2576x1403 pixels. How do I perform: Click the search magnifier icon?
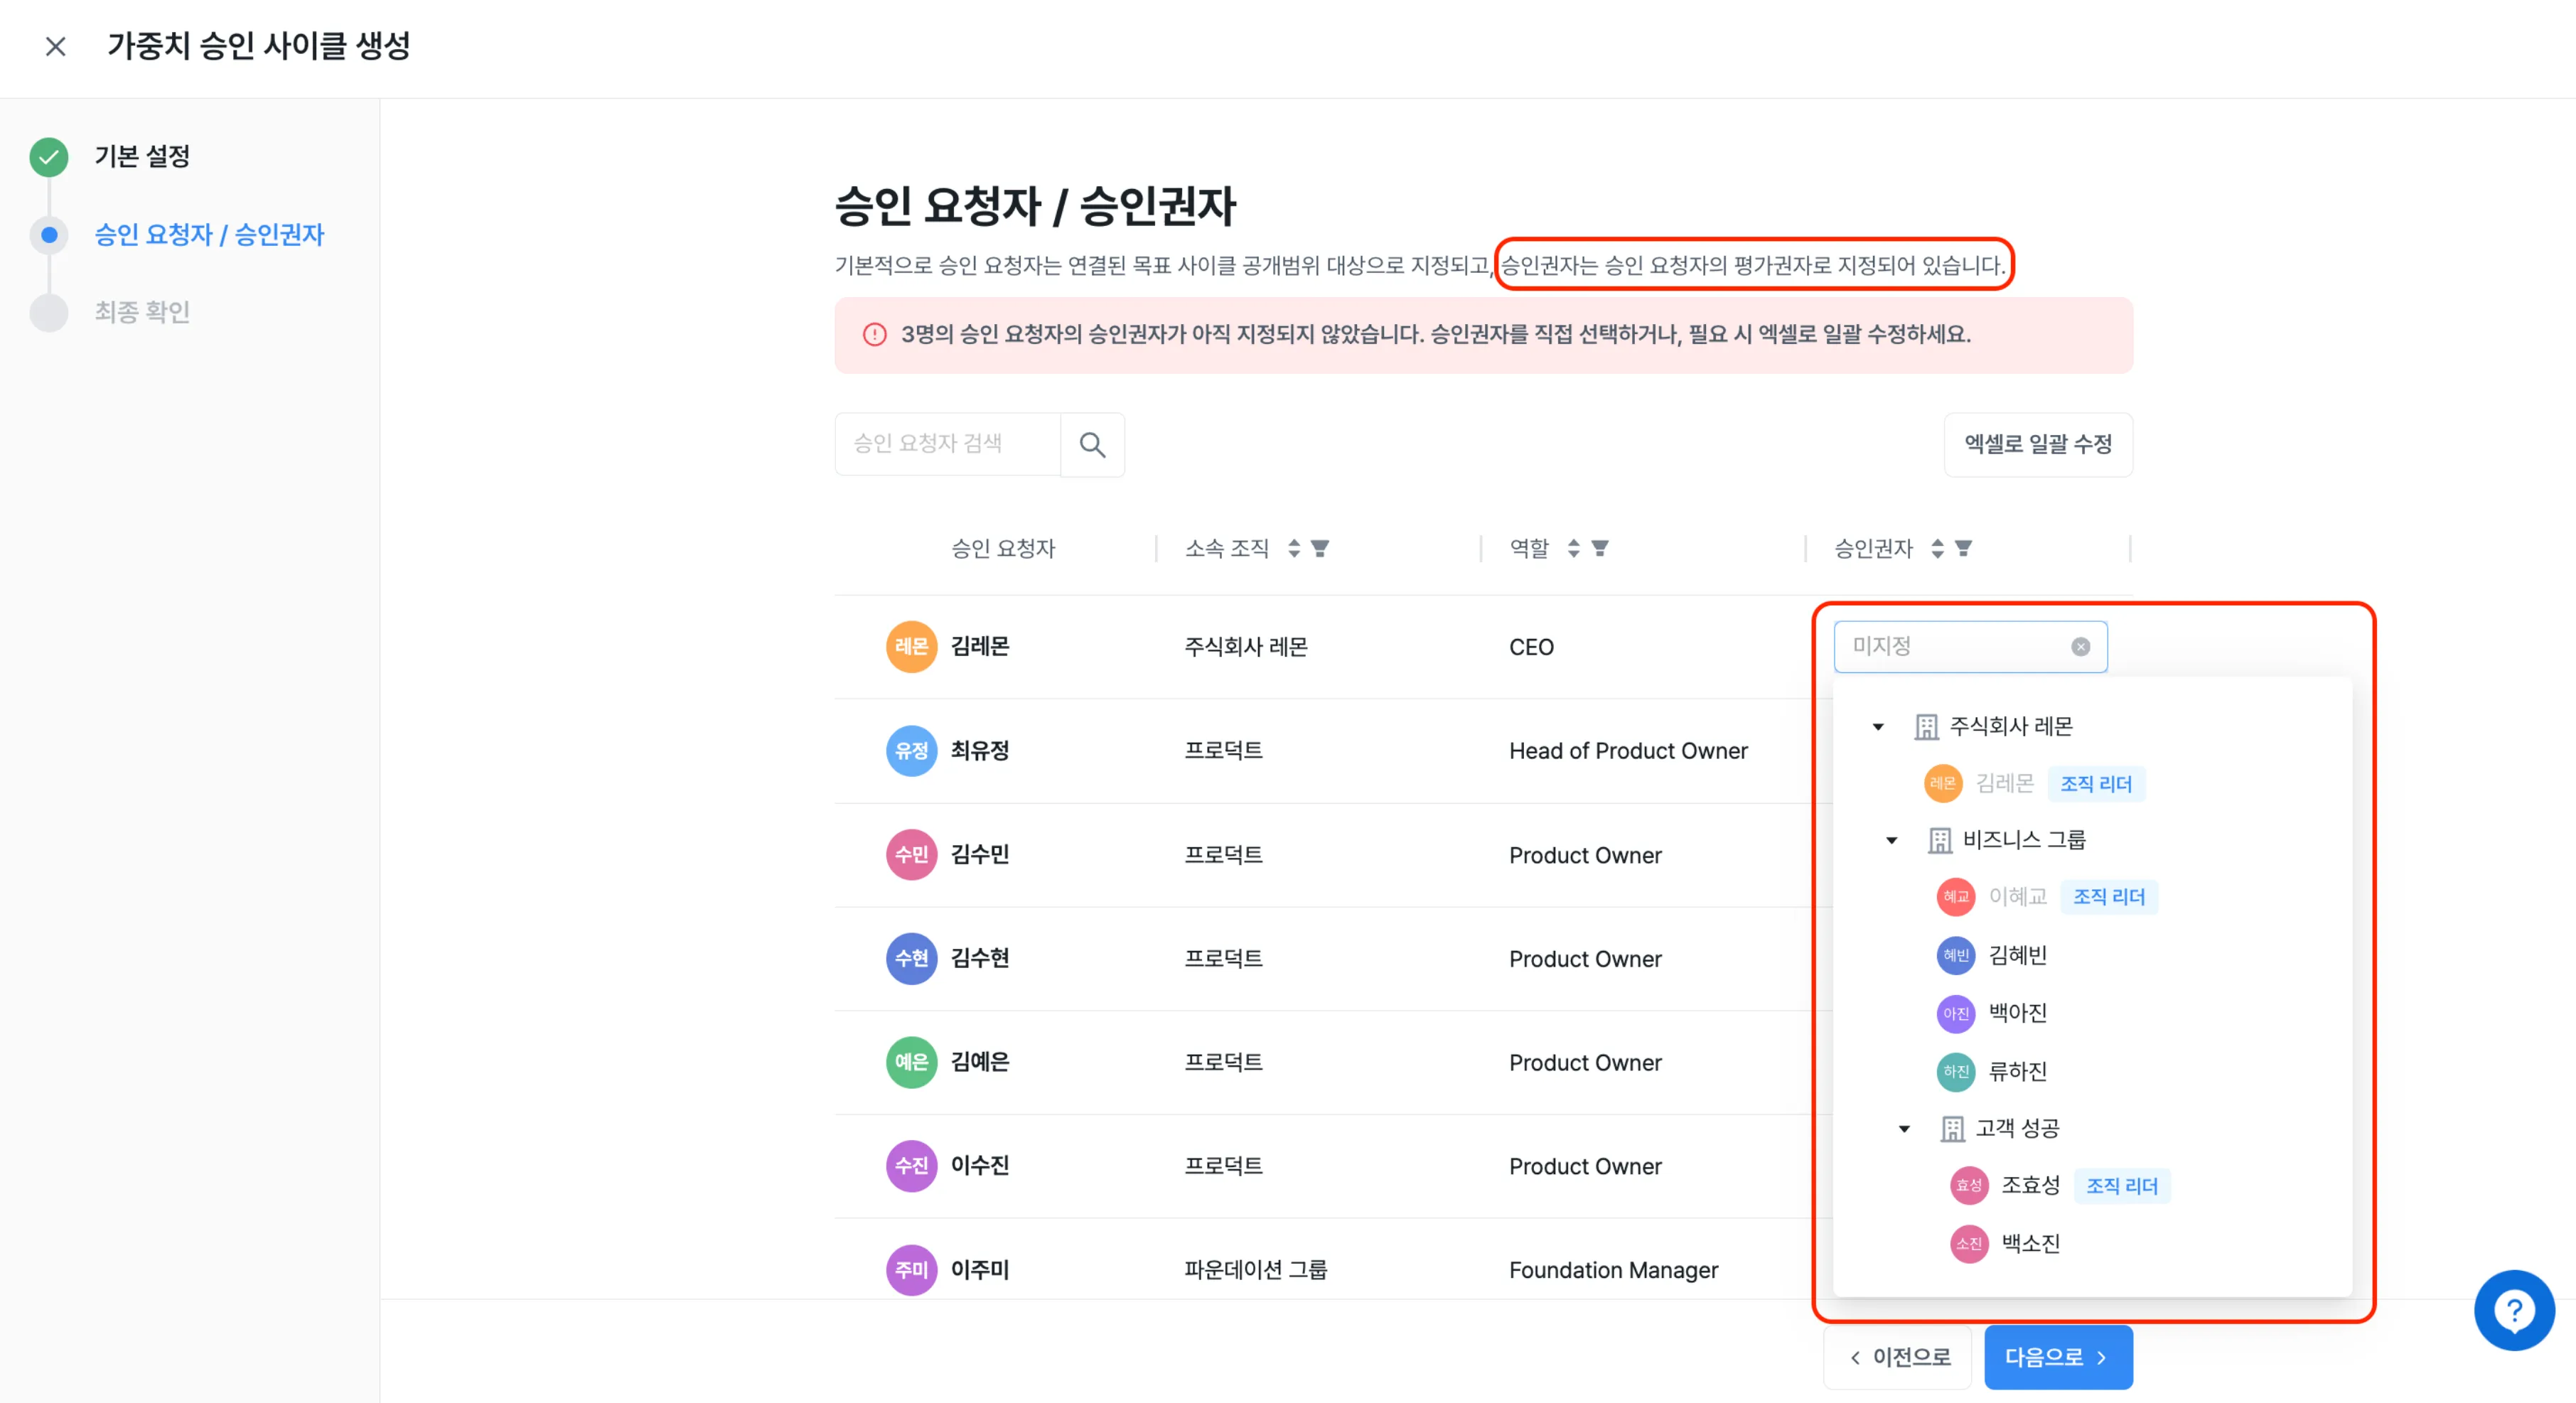pyautogui.click(x=1092, y=445)
